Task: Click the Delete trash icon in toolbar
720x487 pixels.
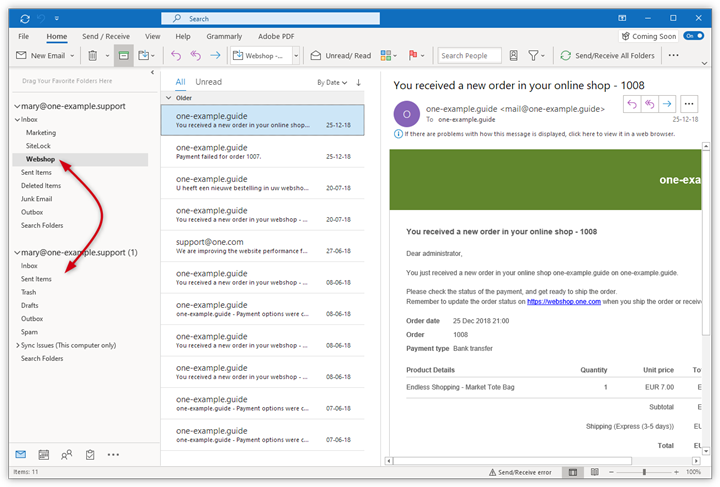Action: 92,56
